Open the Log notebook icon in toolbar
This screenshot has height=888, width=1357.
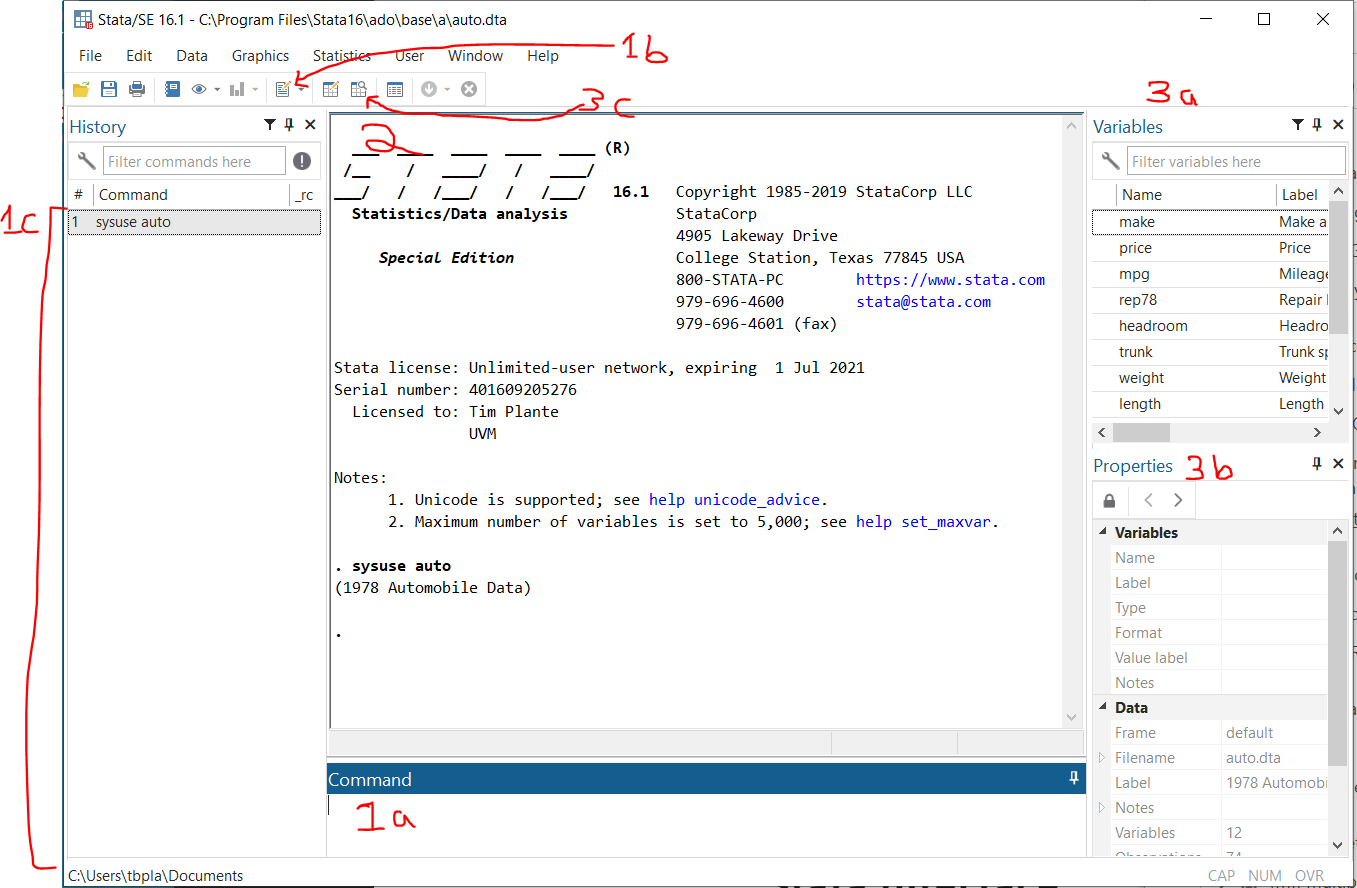(x=172, y=89)
